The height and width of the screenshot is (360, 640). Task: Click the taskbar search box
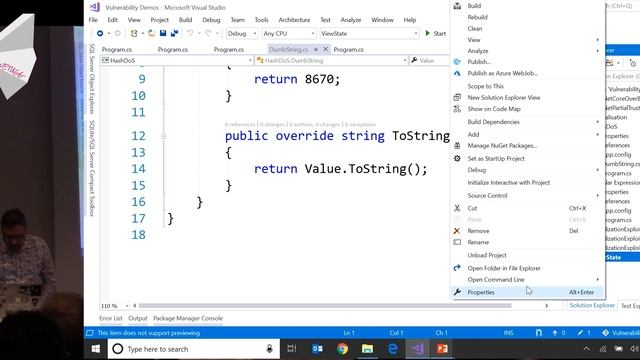(x=194, y=349)
